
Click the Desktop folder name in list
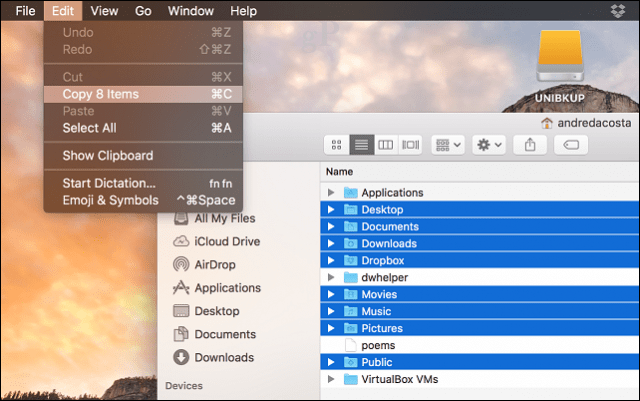point(382,210)
